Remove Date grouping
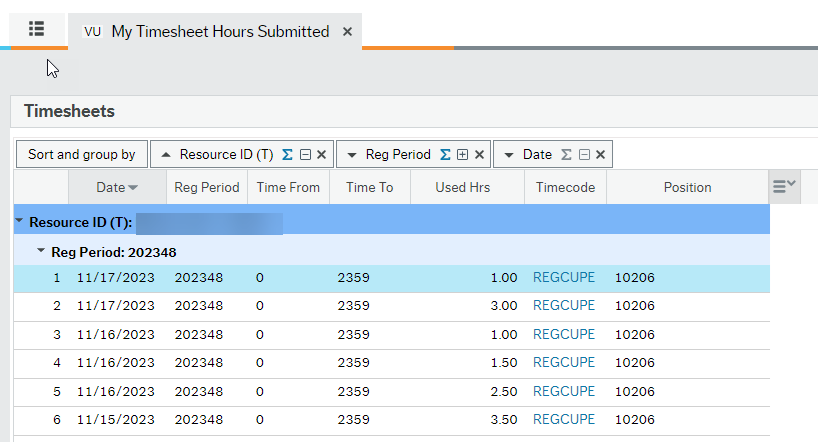 click(600, 154)
